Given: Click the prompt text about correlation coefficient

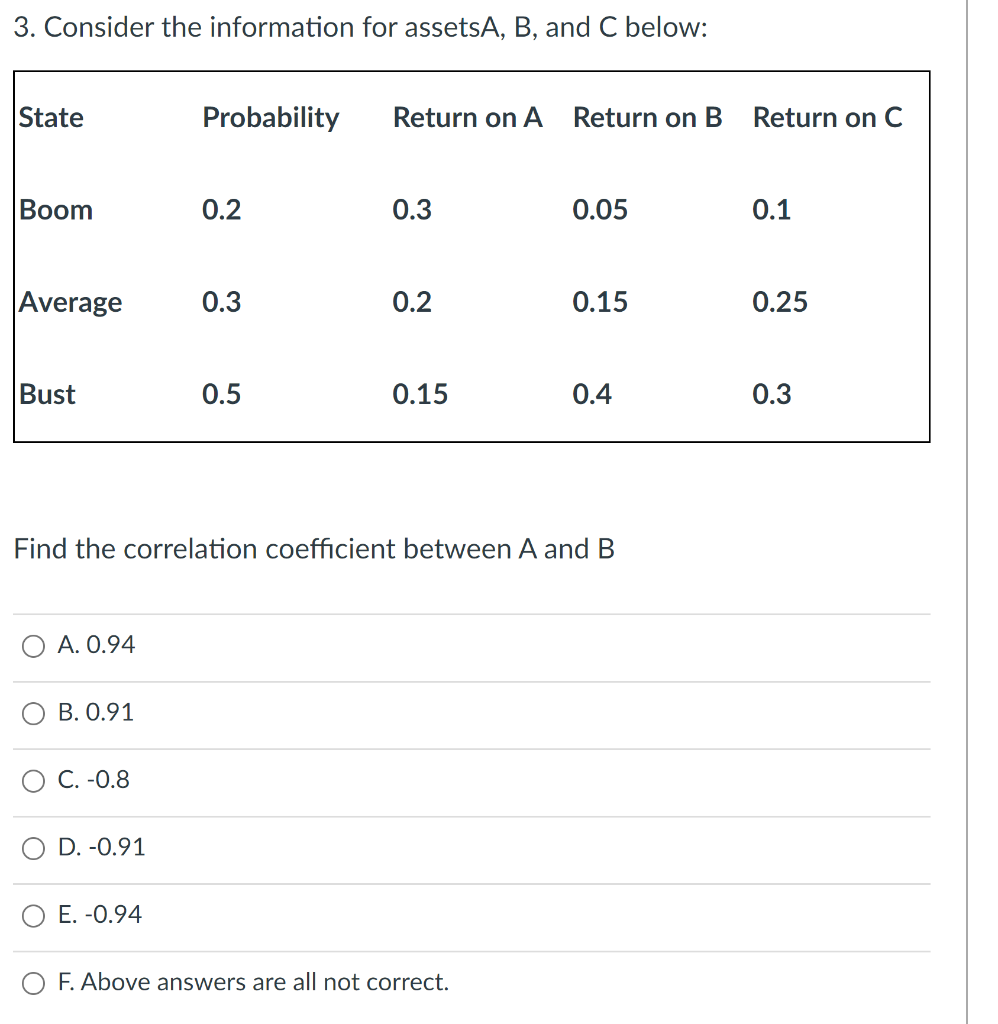Looking at the screenshot, I should click(313, 549).
